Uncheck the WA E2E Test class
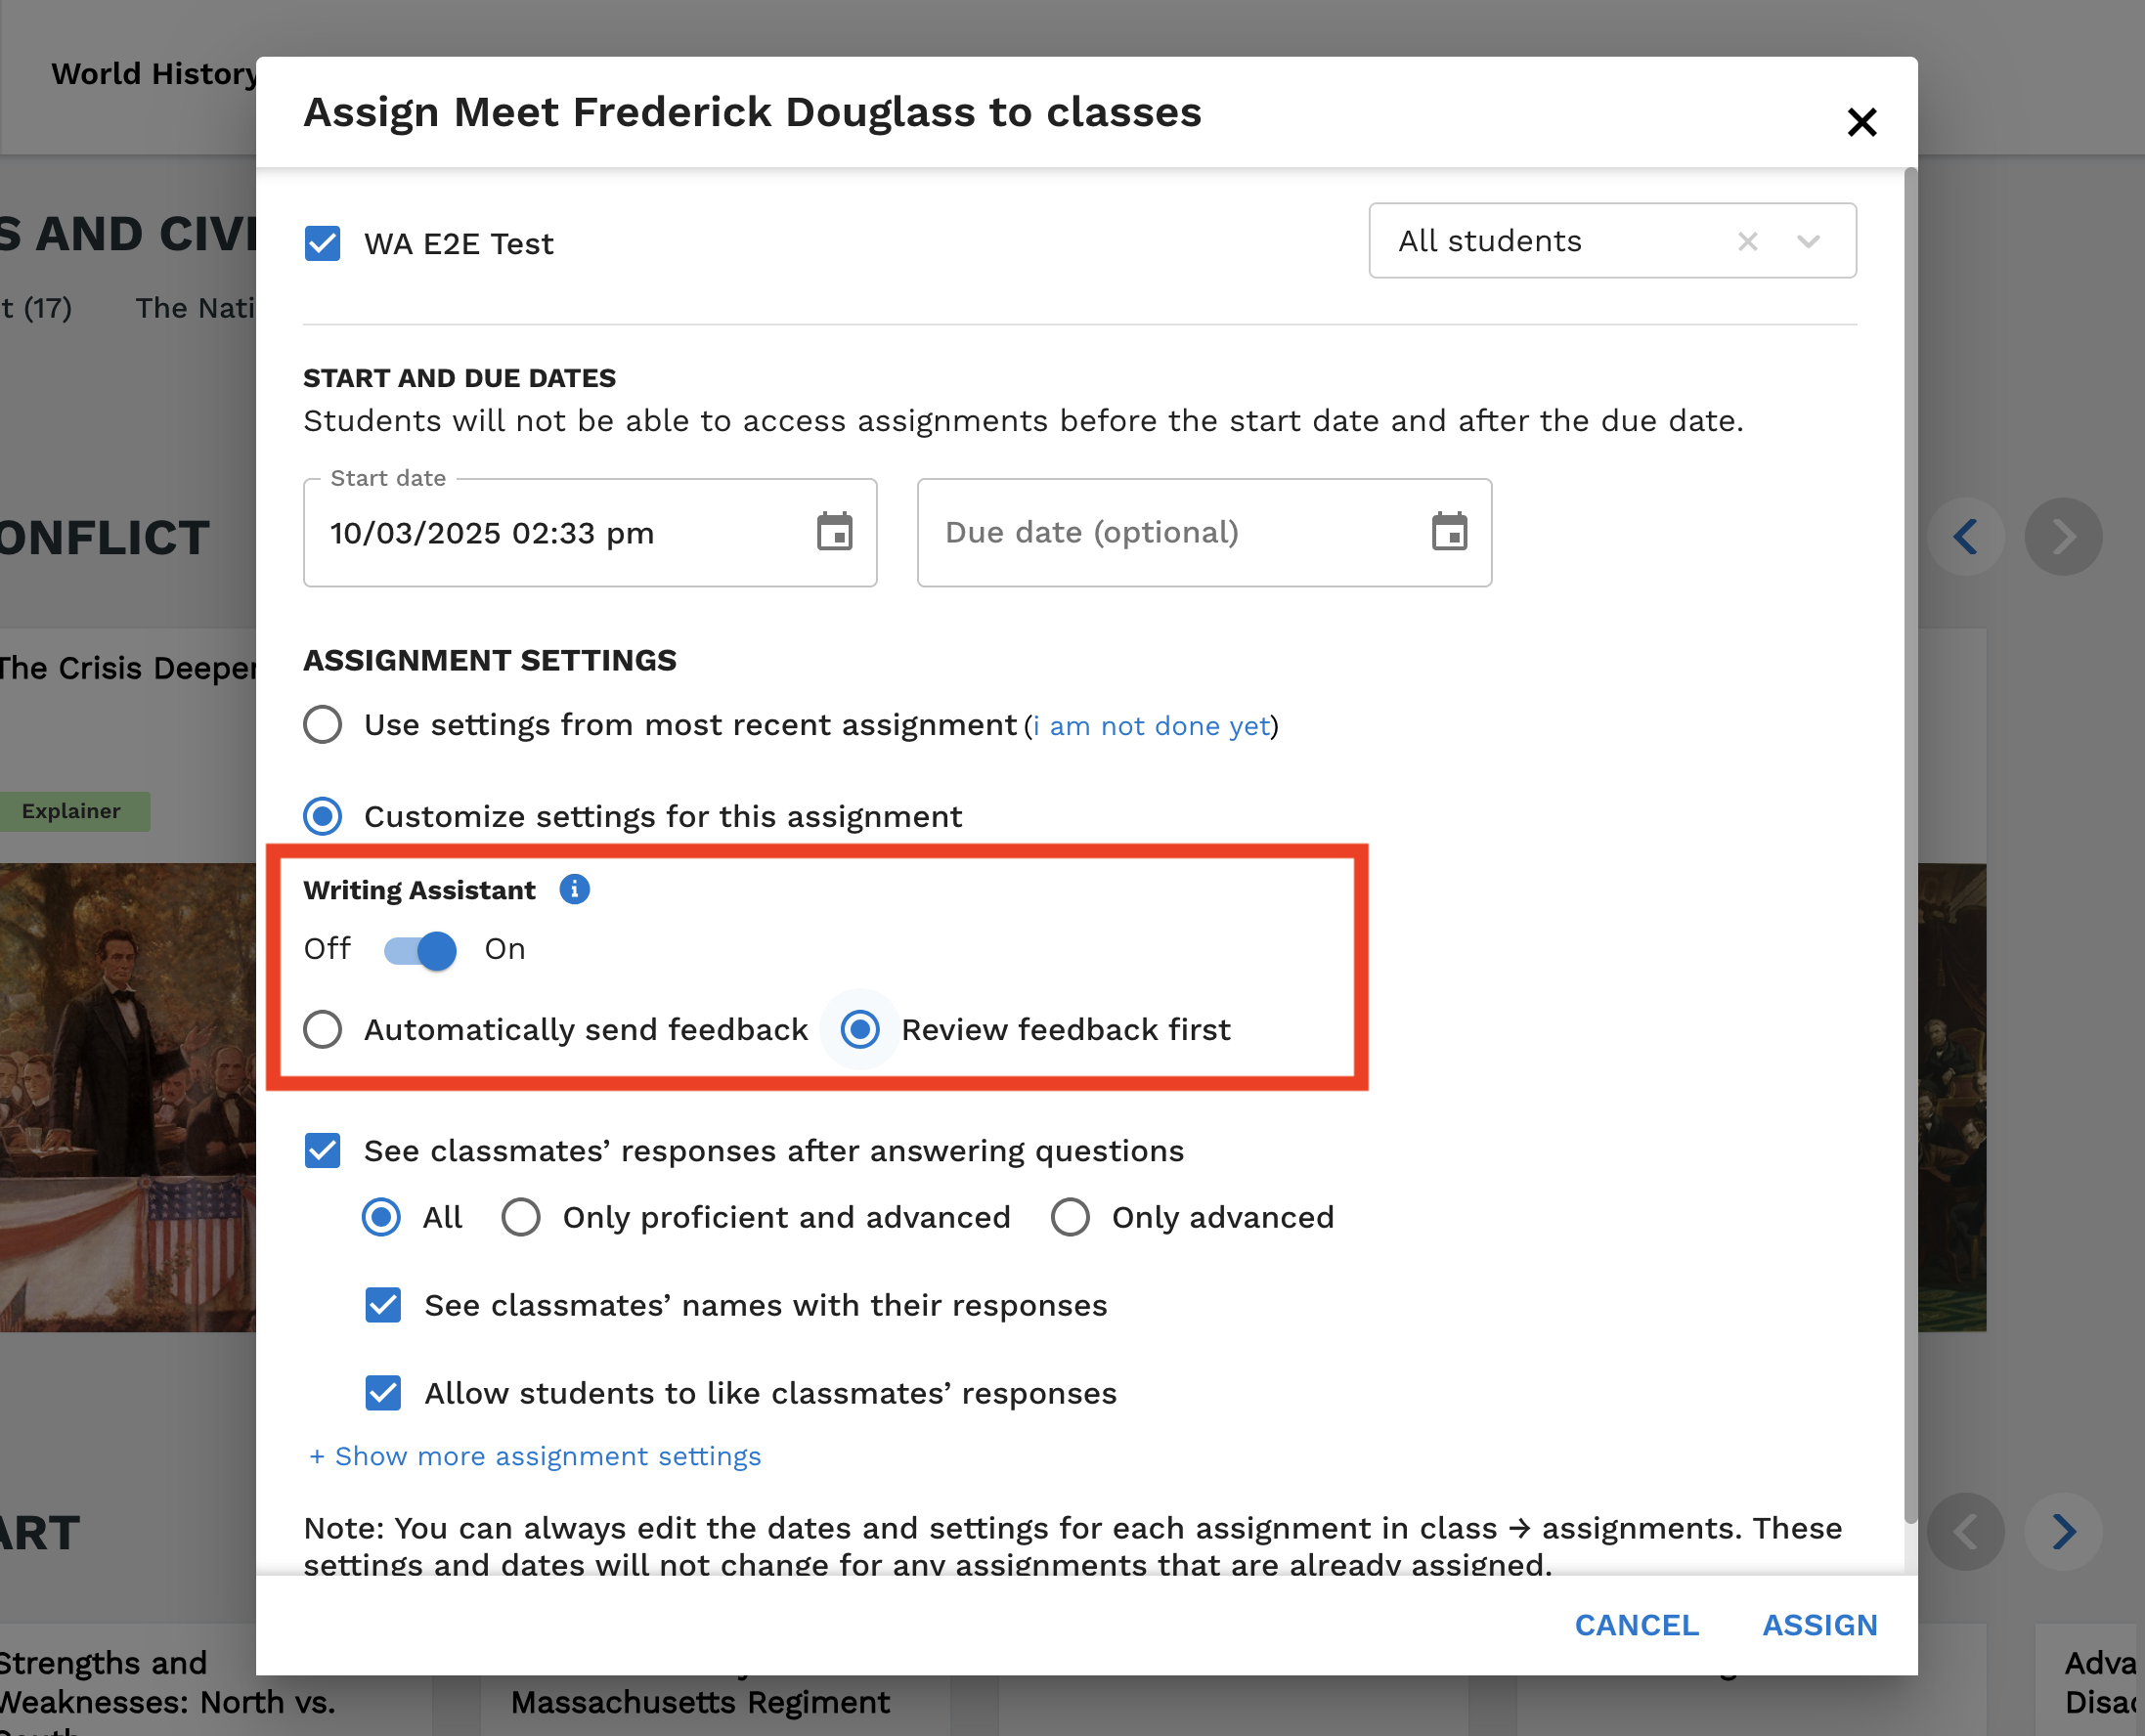Image resolution: width=2145 pixels, height=1736 pixels. [323, 243]
